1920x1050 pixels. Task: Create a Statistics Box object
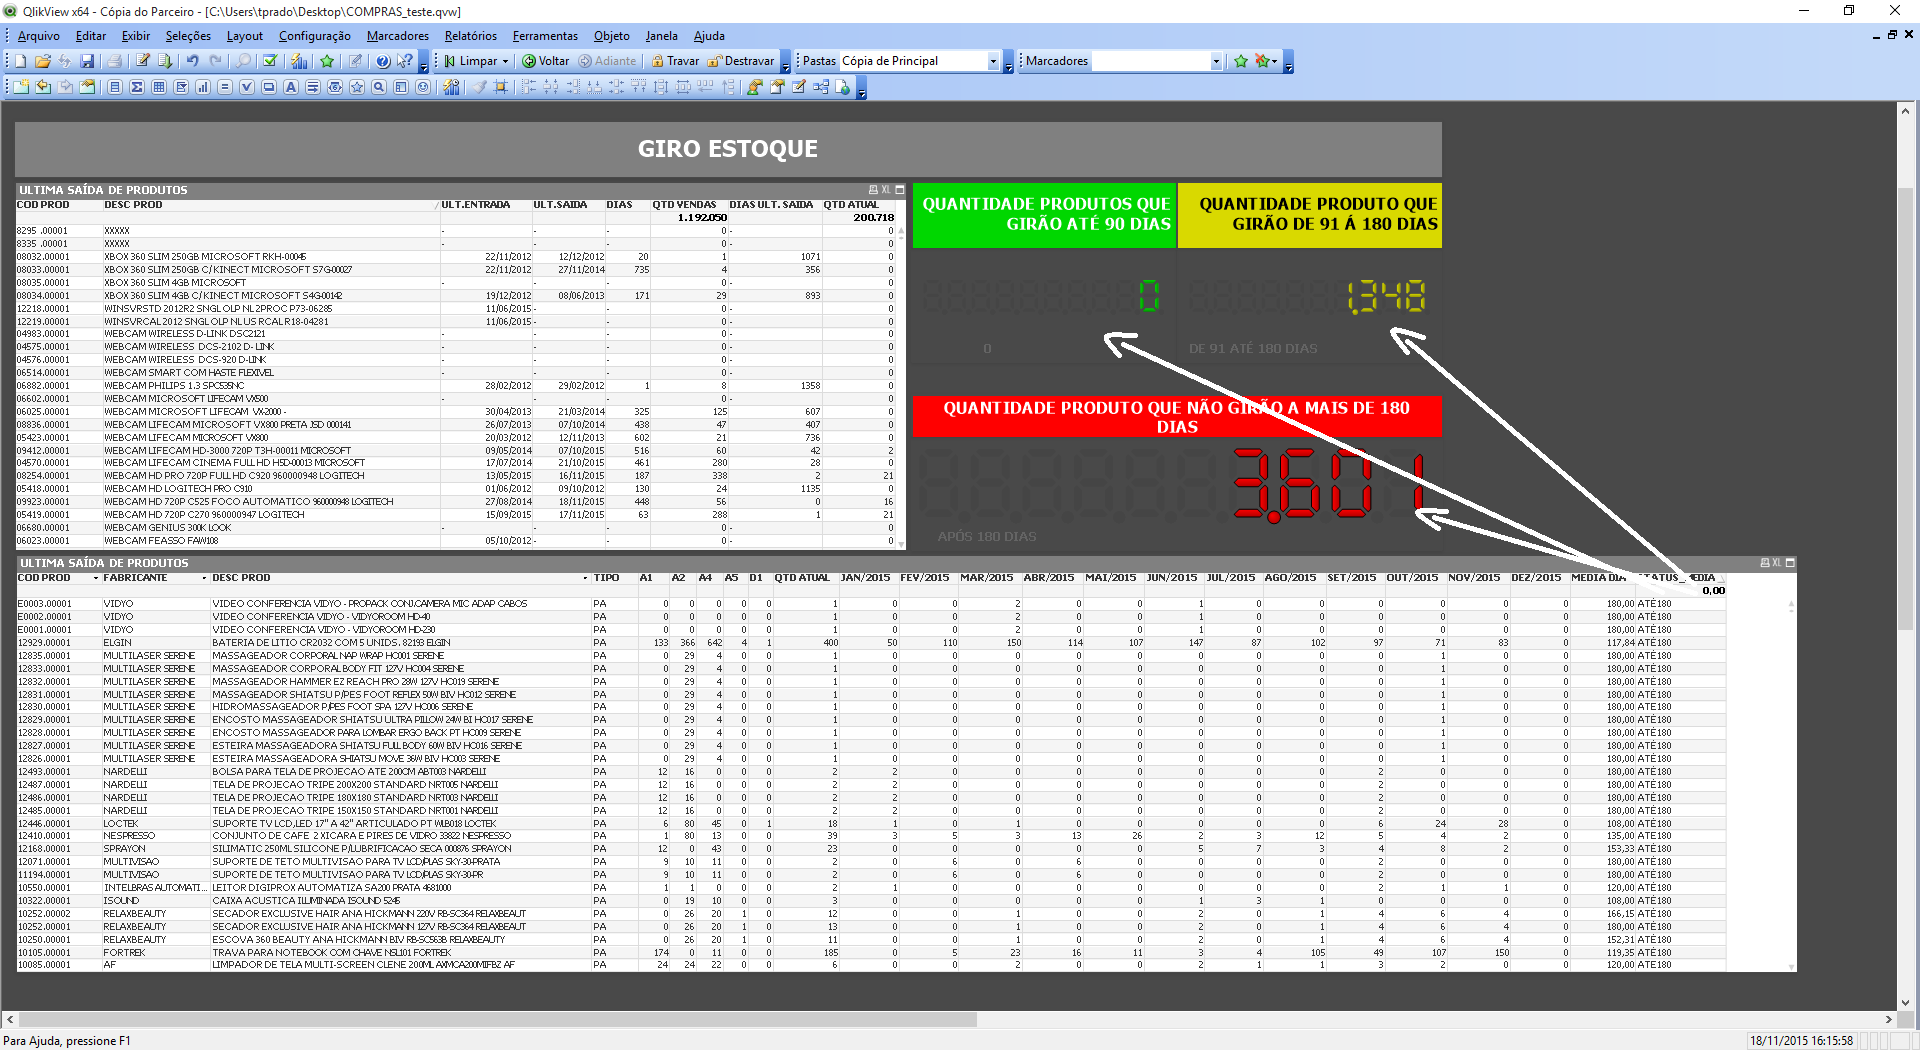pyautogui.click(x=137, y=87)
